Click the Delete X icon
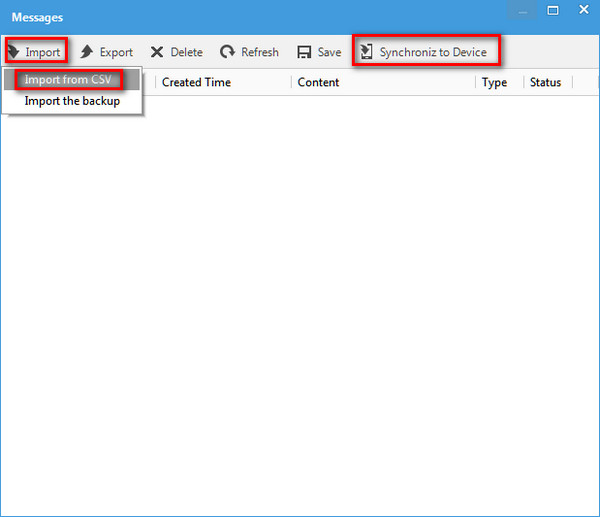The image size is (600, 517). pos(157,52)
